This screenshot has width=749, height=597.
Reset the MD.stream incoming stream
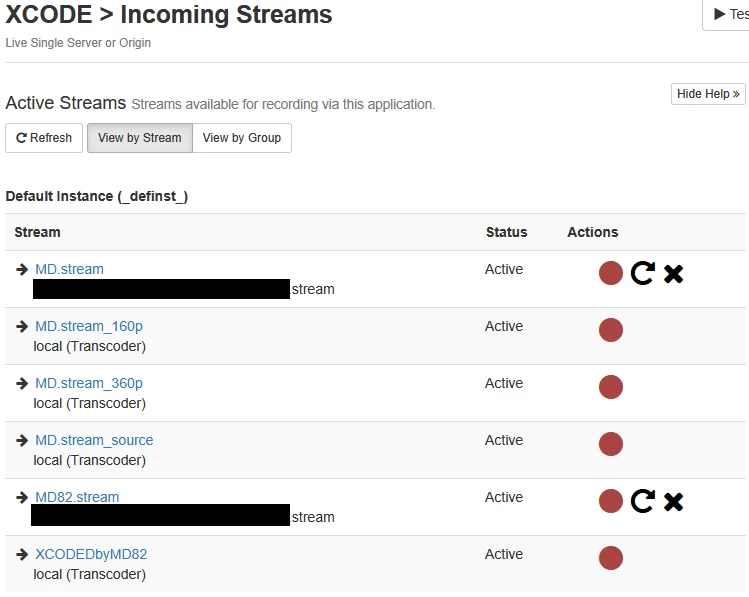point(642,273)
